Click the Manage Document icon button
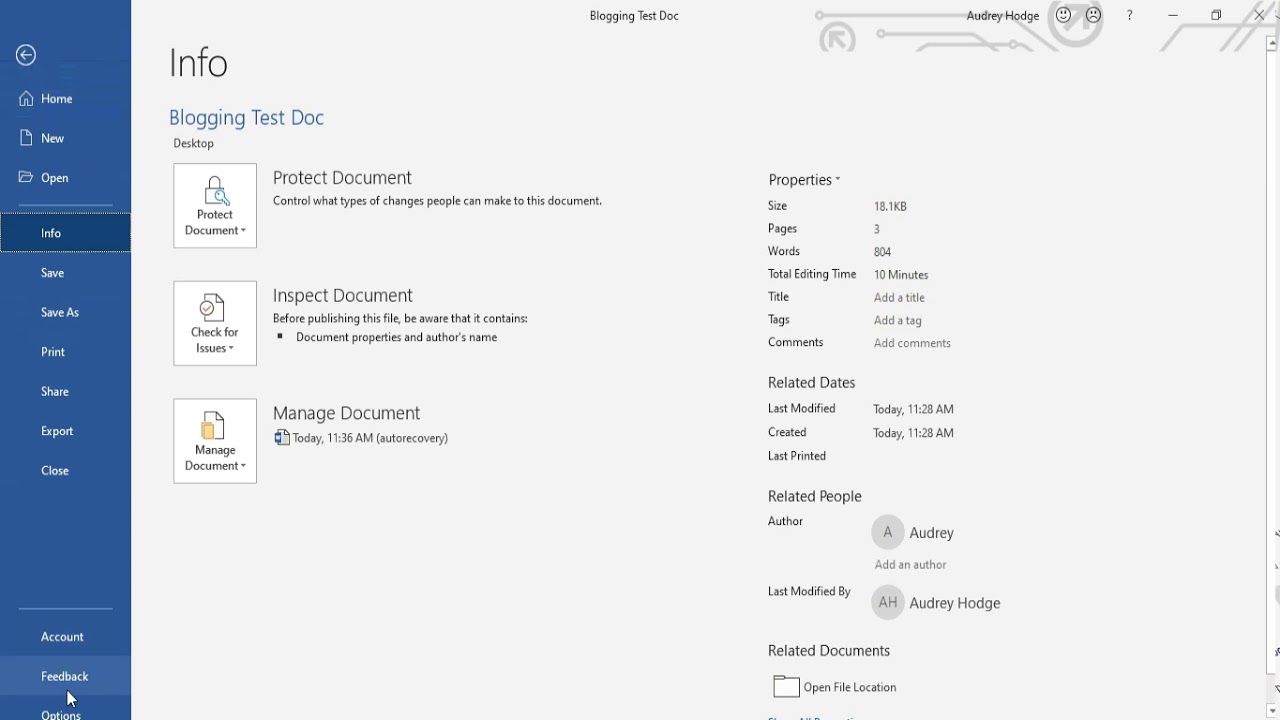1280x720 pixels. point(215,441)
